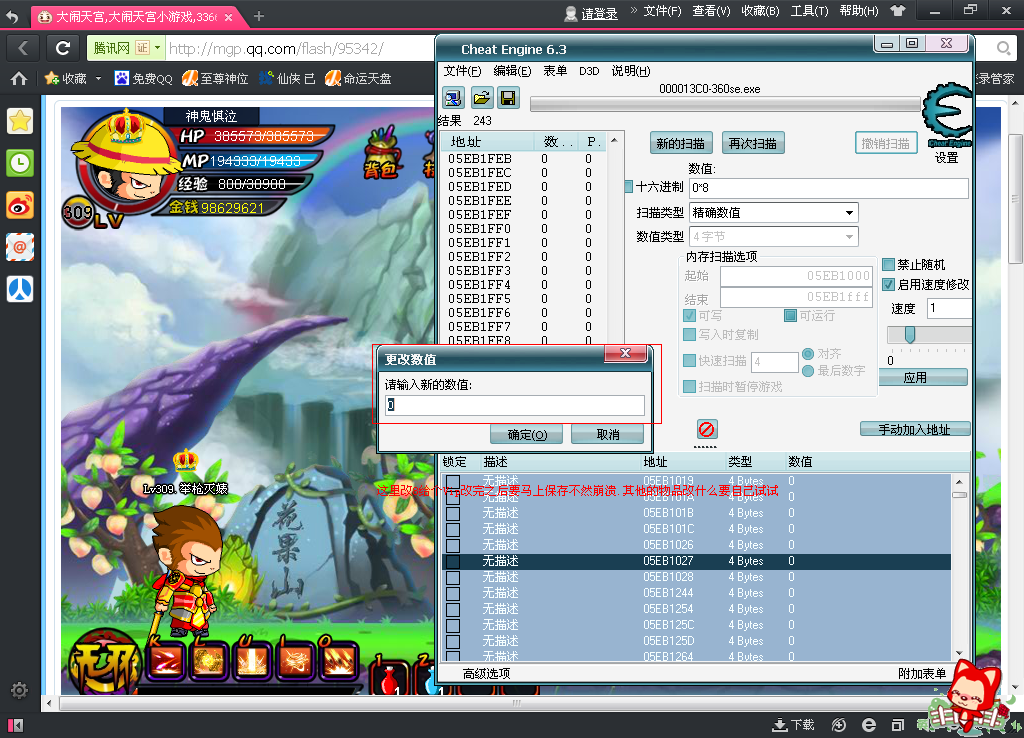Viewport: 1024px width, 738px height.
Task: Click the 新的扫描 new scan button
Action: tap(683, 143)
